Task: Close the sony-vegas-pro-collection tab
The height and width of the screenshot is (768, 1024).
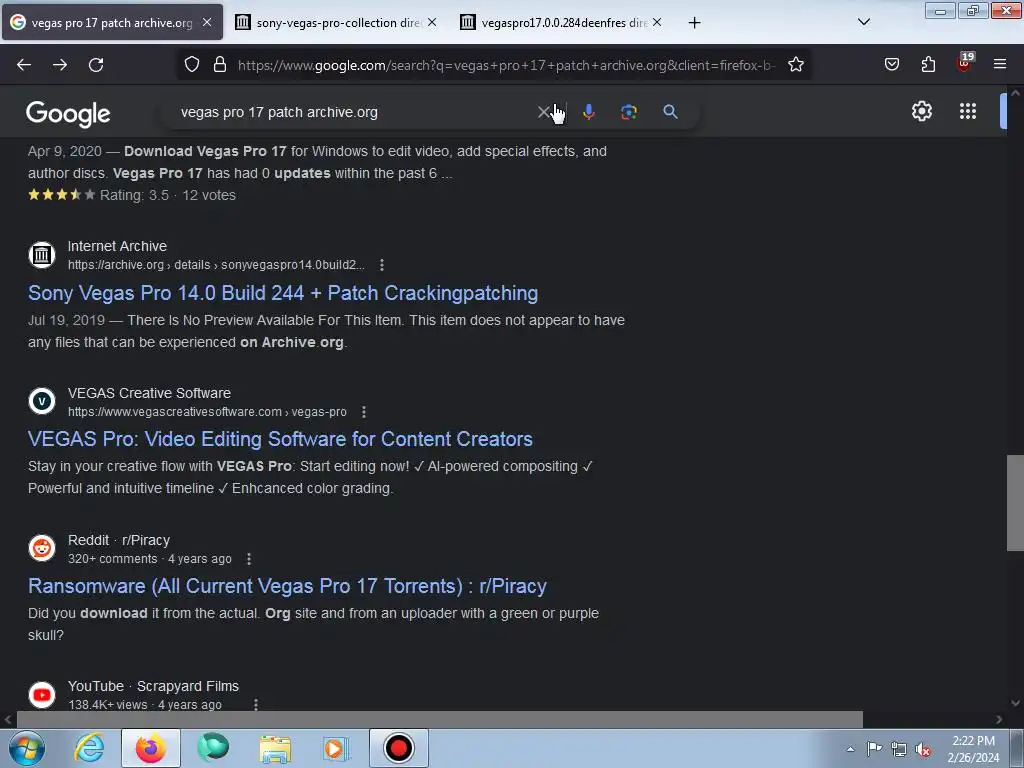Action: pyautogui.click(x=432, y=22)
